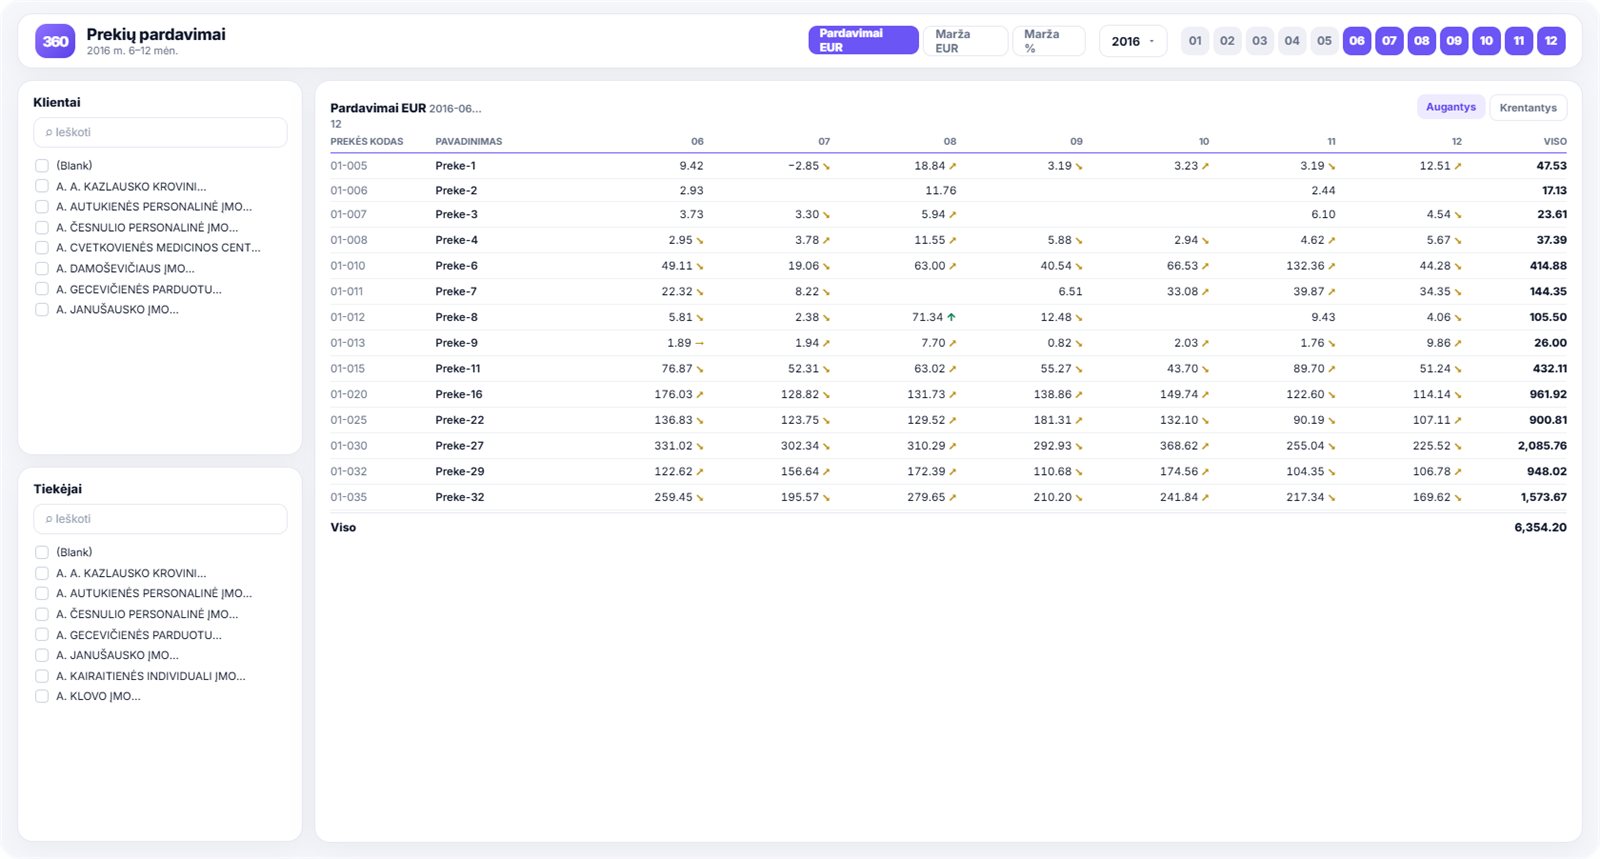Switch to the Marža % tab
Screen dimensions: 1600x859
tap(1048, 41)
